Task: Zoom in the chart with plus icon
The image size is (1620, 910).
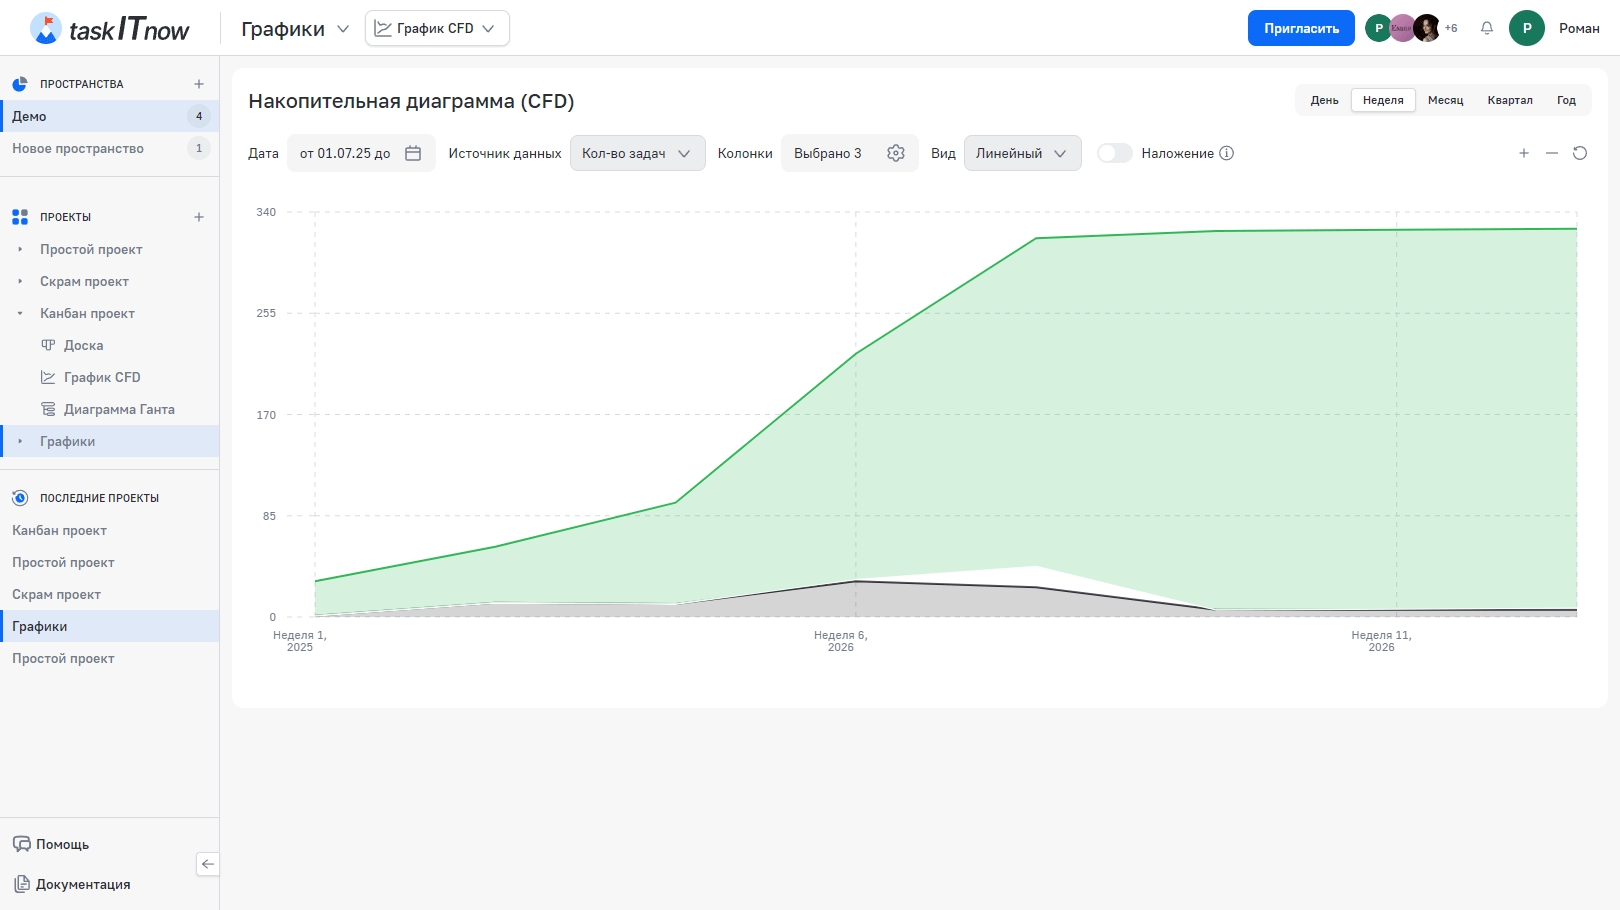Action: [1524, 153]
